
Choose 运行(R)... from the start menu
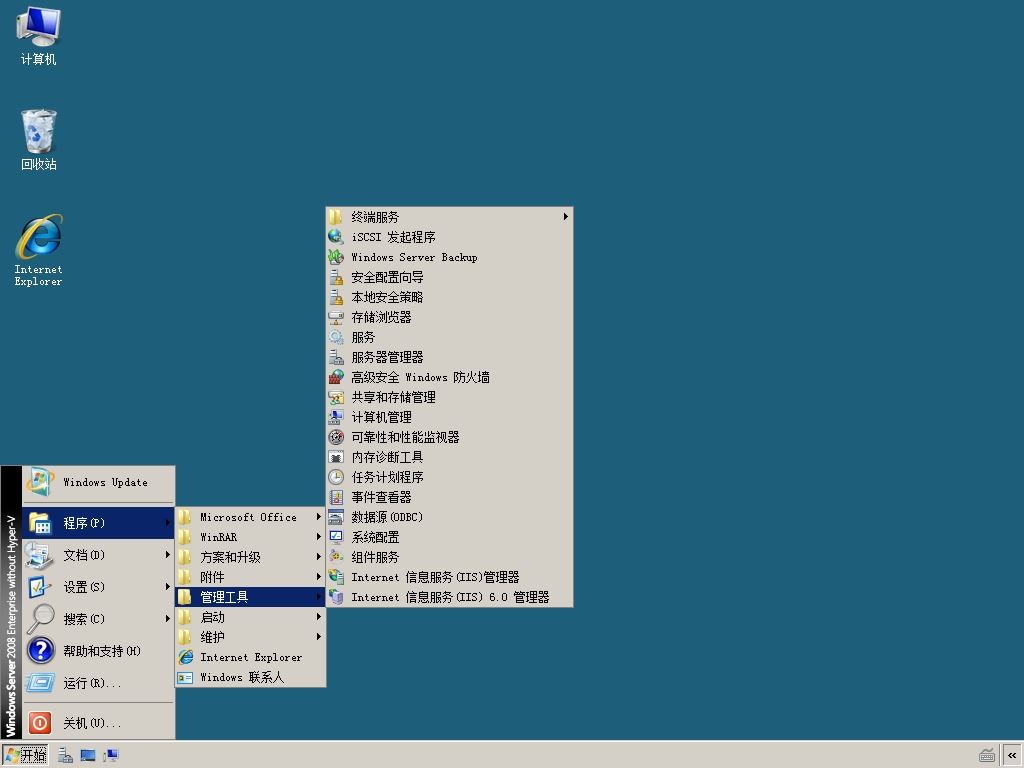click(x=99, y=683)
